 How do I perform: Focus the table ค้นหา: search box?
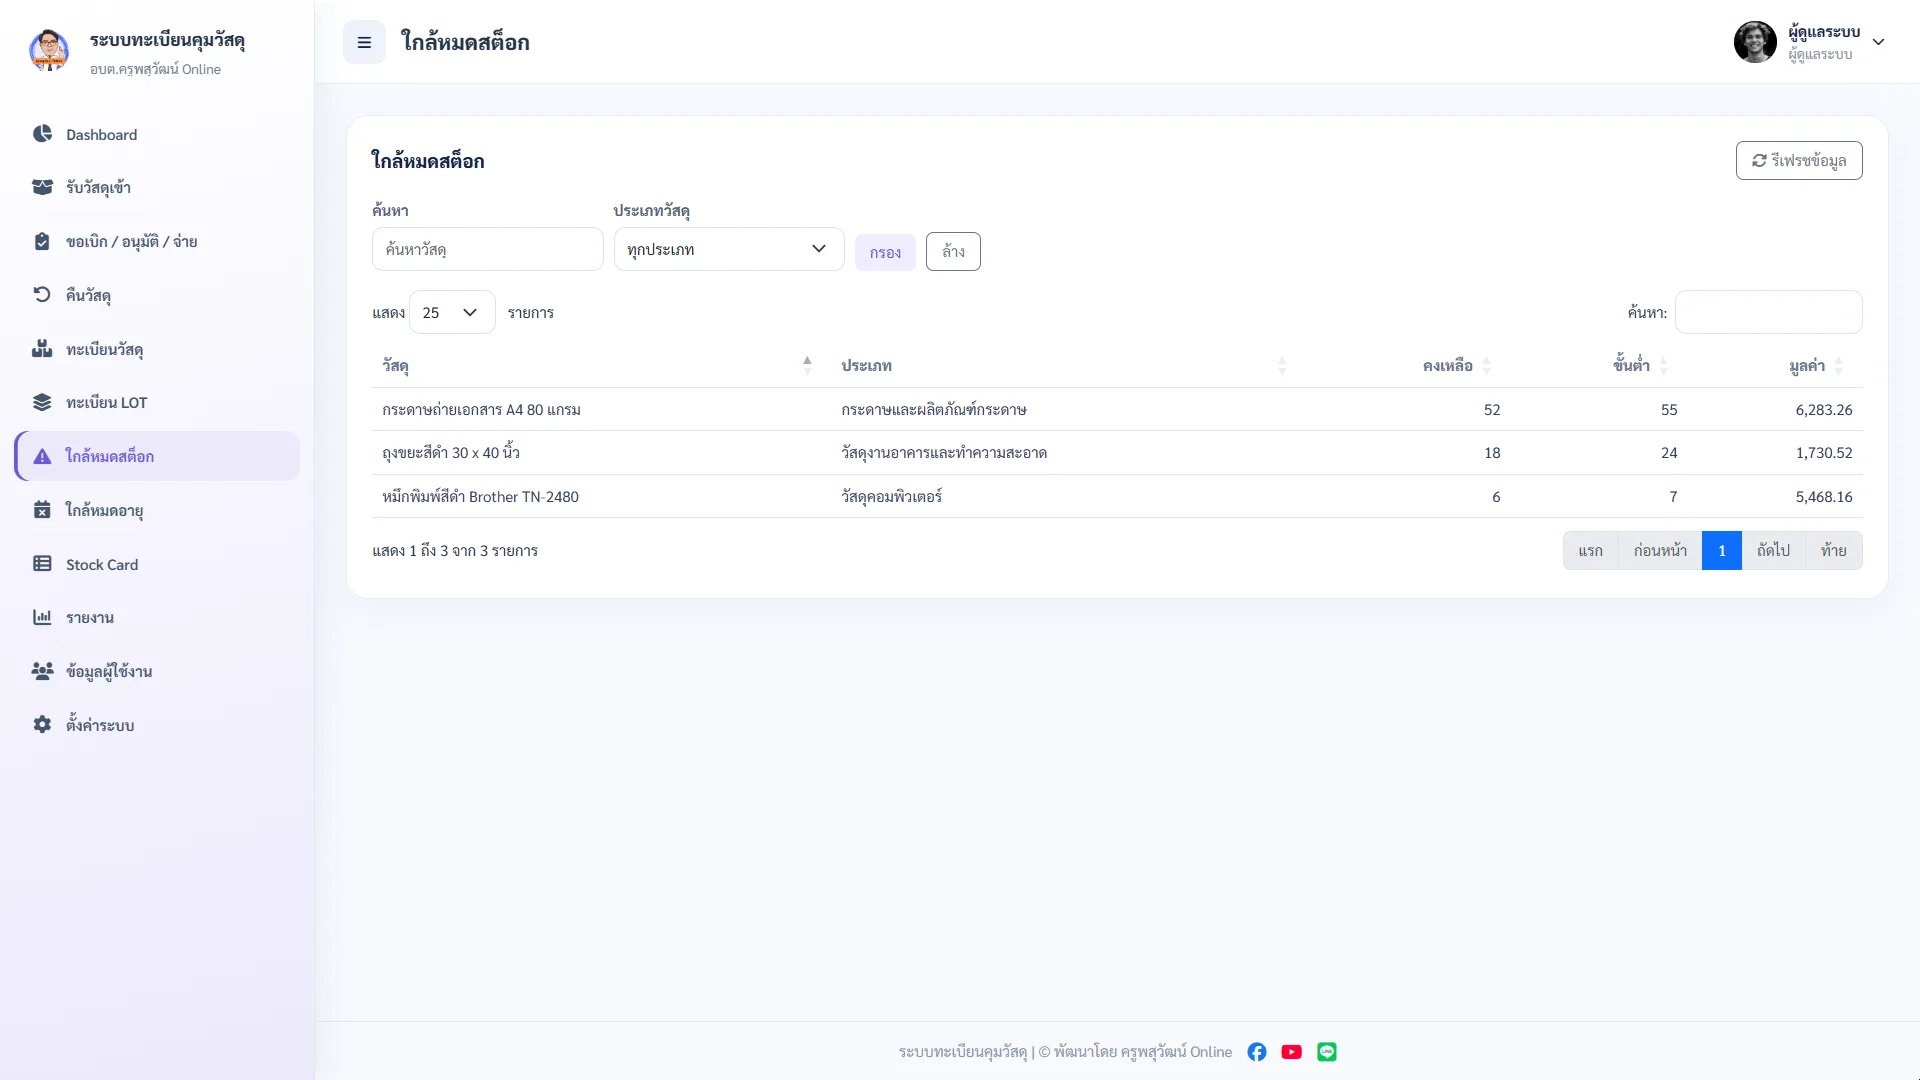(x=1768, y=312)
